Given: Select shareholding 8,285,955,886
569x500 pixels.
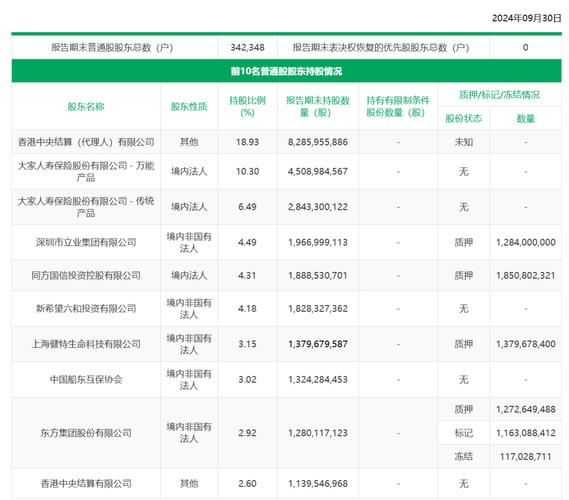Looking at the screenshot, I should 318,142.
